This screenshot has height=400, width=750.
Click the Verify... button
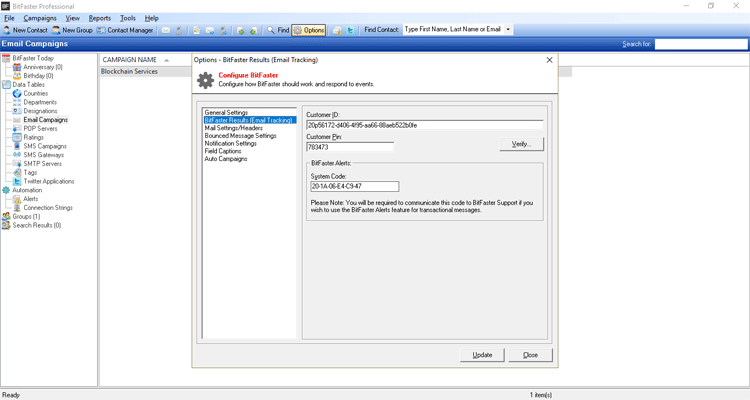[x=521, y=144]
